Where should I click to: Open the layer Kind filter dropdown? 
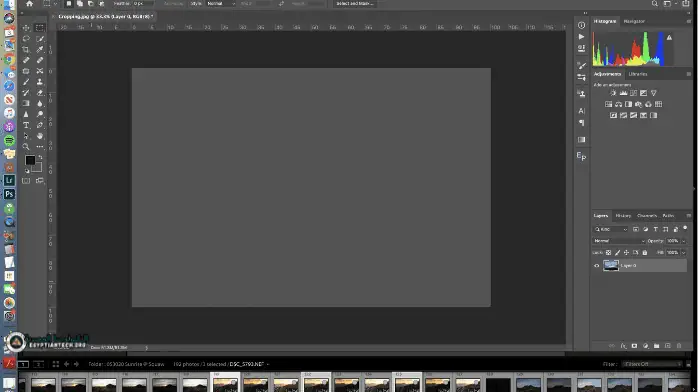click(x=611, y=229)
